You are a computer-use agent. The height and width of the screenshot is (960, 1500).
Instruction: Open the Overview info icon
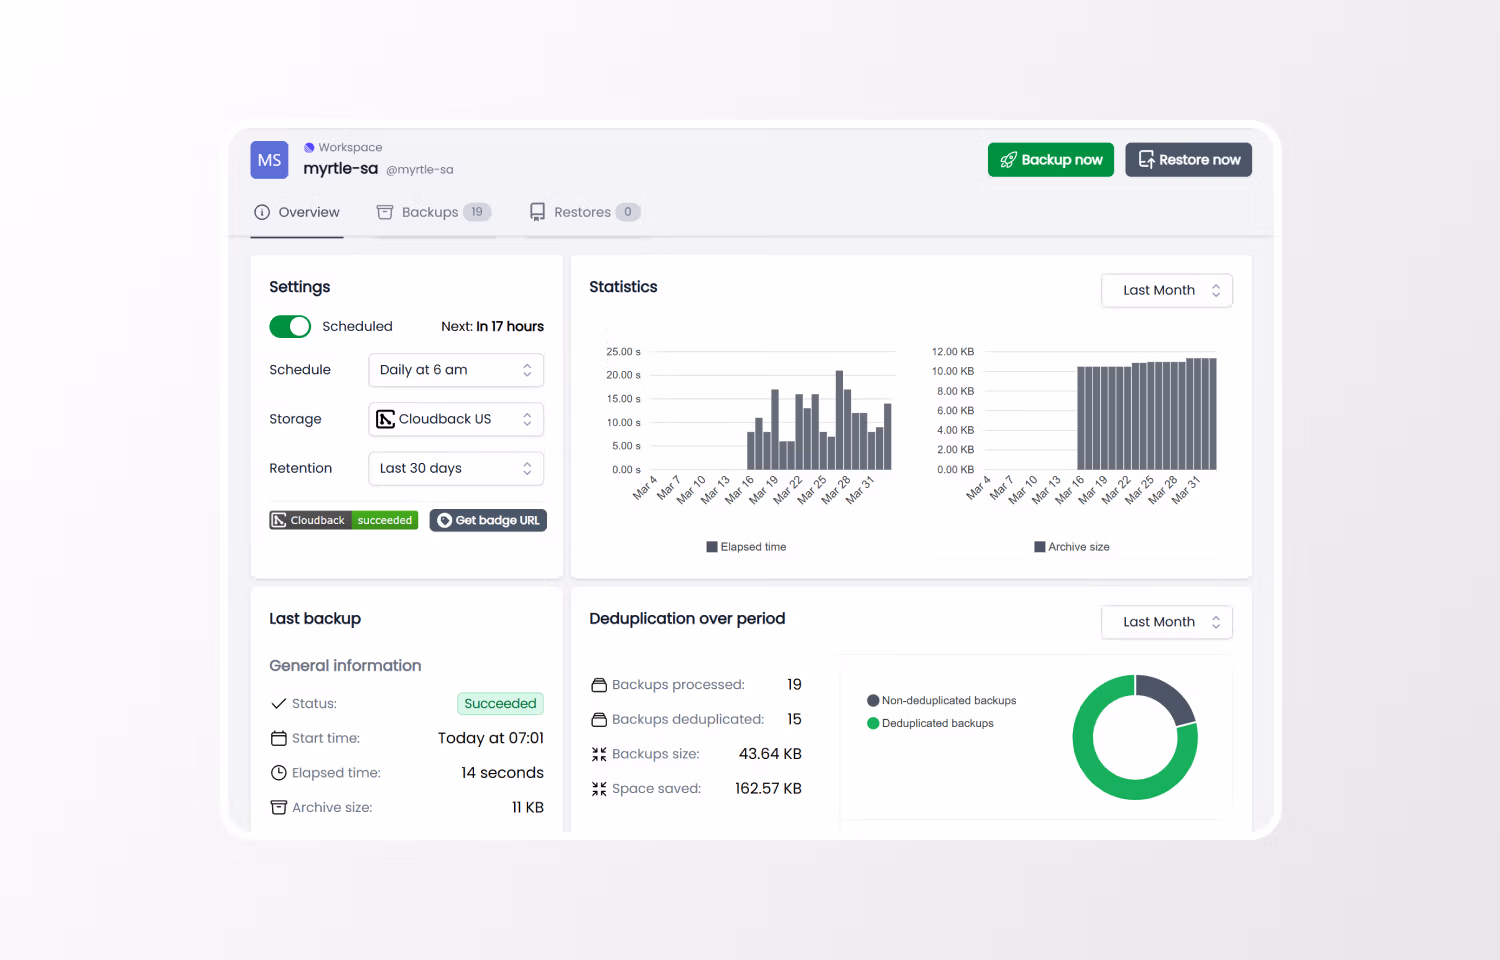tap(262, 211)
